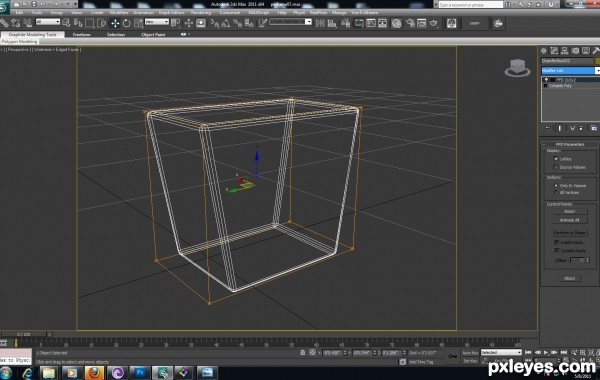Open the Render Setup icon

point(410,24)
